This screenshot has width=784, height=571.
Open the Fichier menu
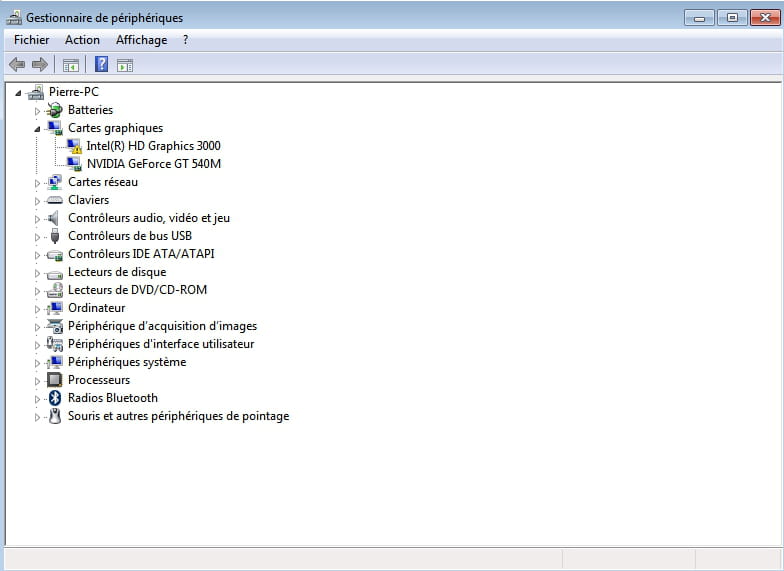[x=31, y=40]
